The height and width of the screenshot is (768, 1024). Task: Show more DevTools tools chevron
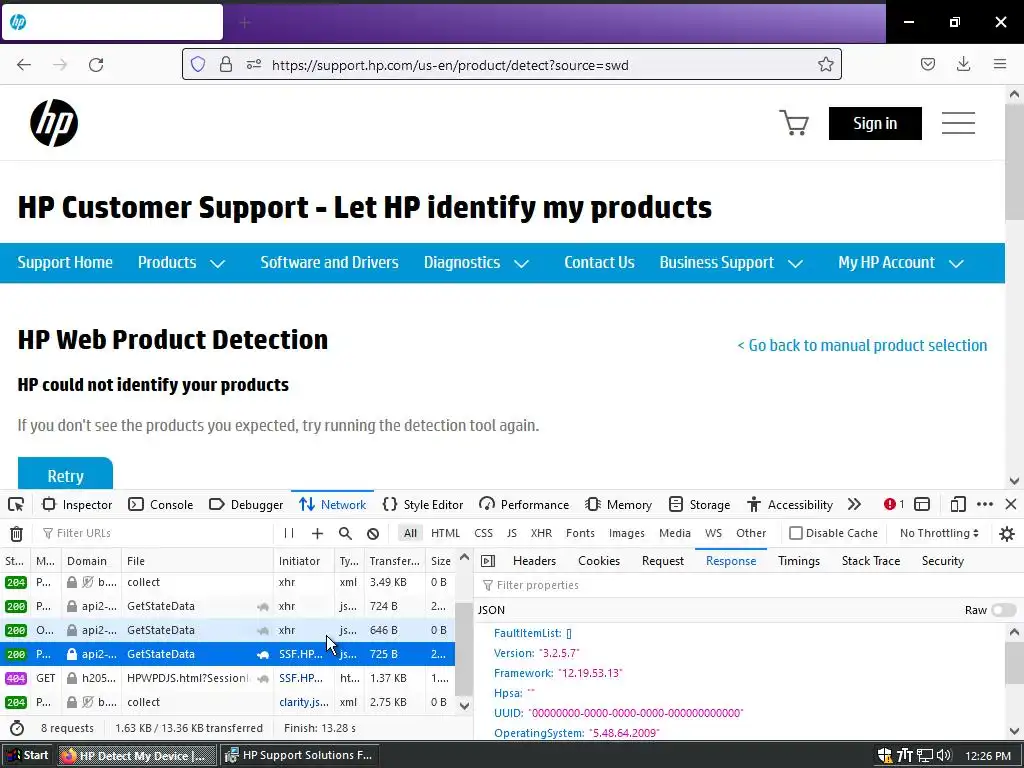pyautogui.click(x=854, y=505)
